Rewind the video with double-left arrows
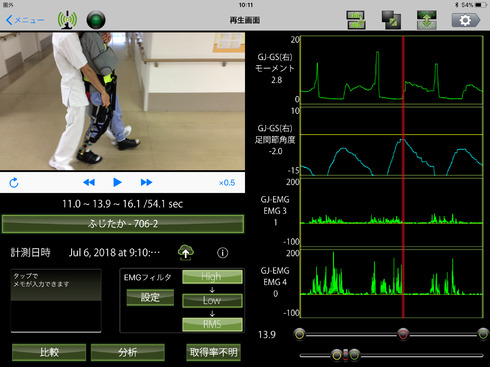The width and height of the screenshot is (490, 367). tap(89, 182)
